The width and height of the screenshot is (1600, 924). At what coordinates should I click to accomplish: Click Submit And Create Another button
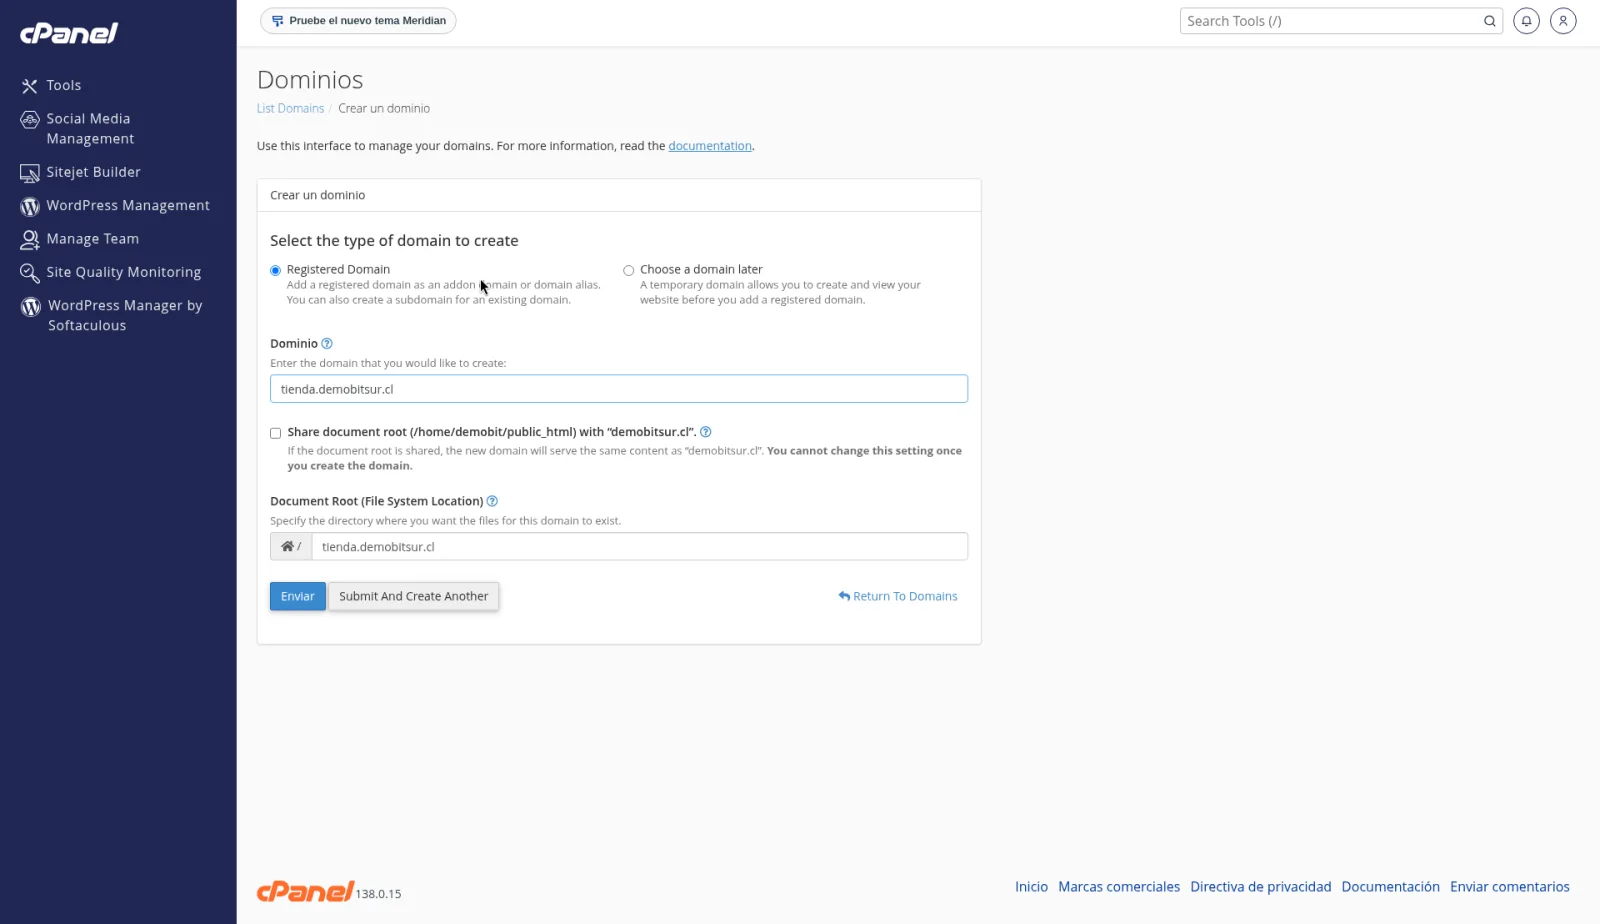tap(414, 596)
